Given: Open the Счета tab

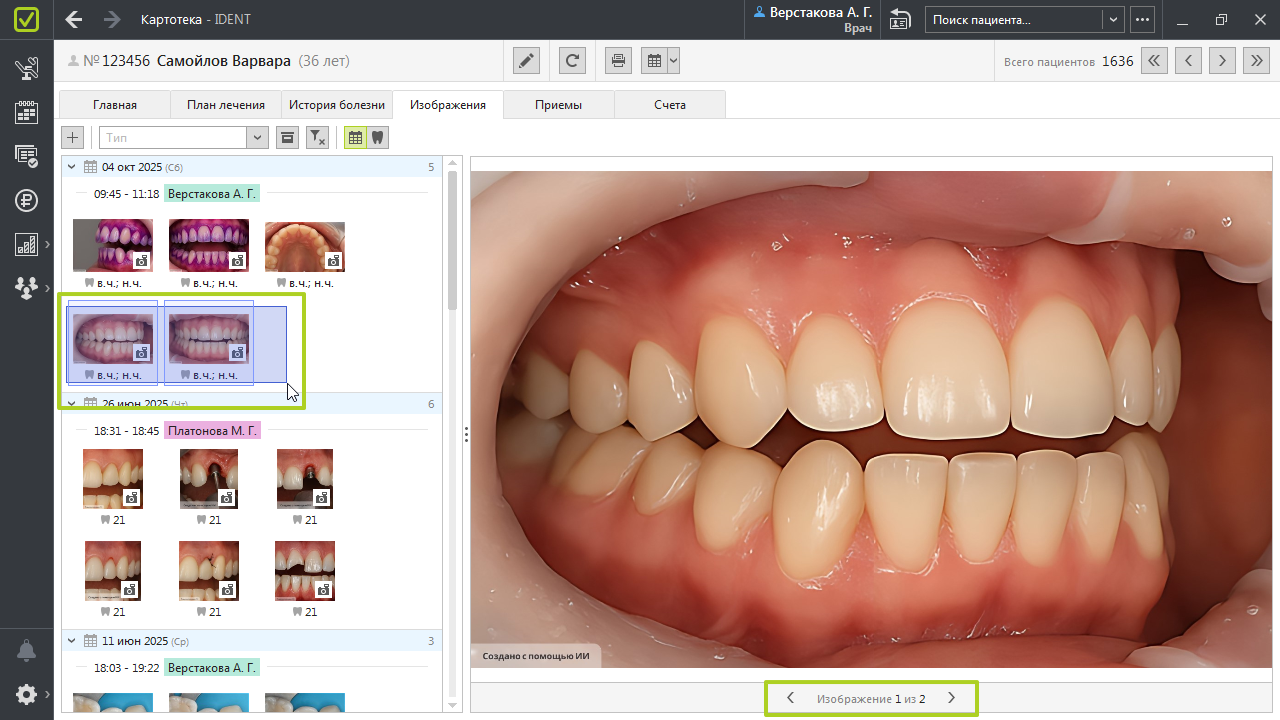Looking at the screenshot, I should coord(670,105).
